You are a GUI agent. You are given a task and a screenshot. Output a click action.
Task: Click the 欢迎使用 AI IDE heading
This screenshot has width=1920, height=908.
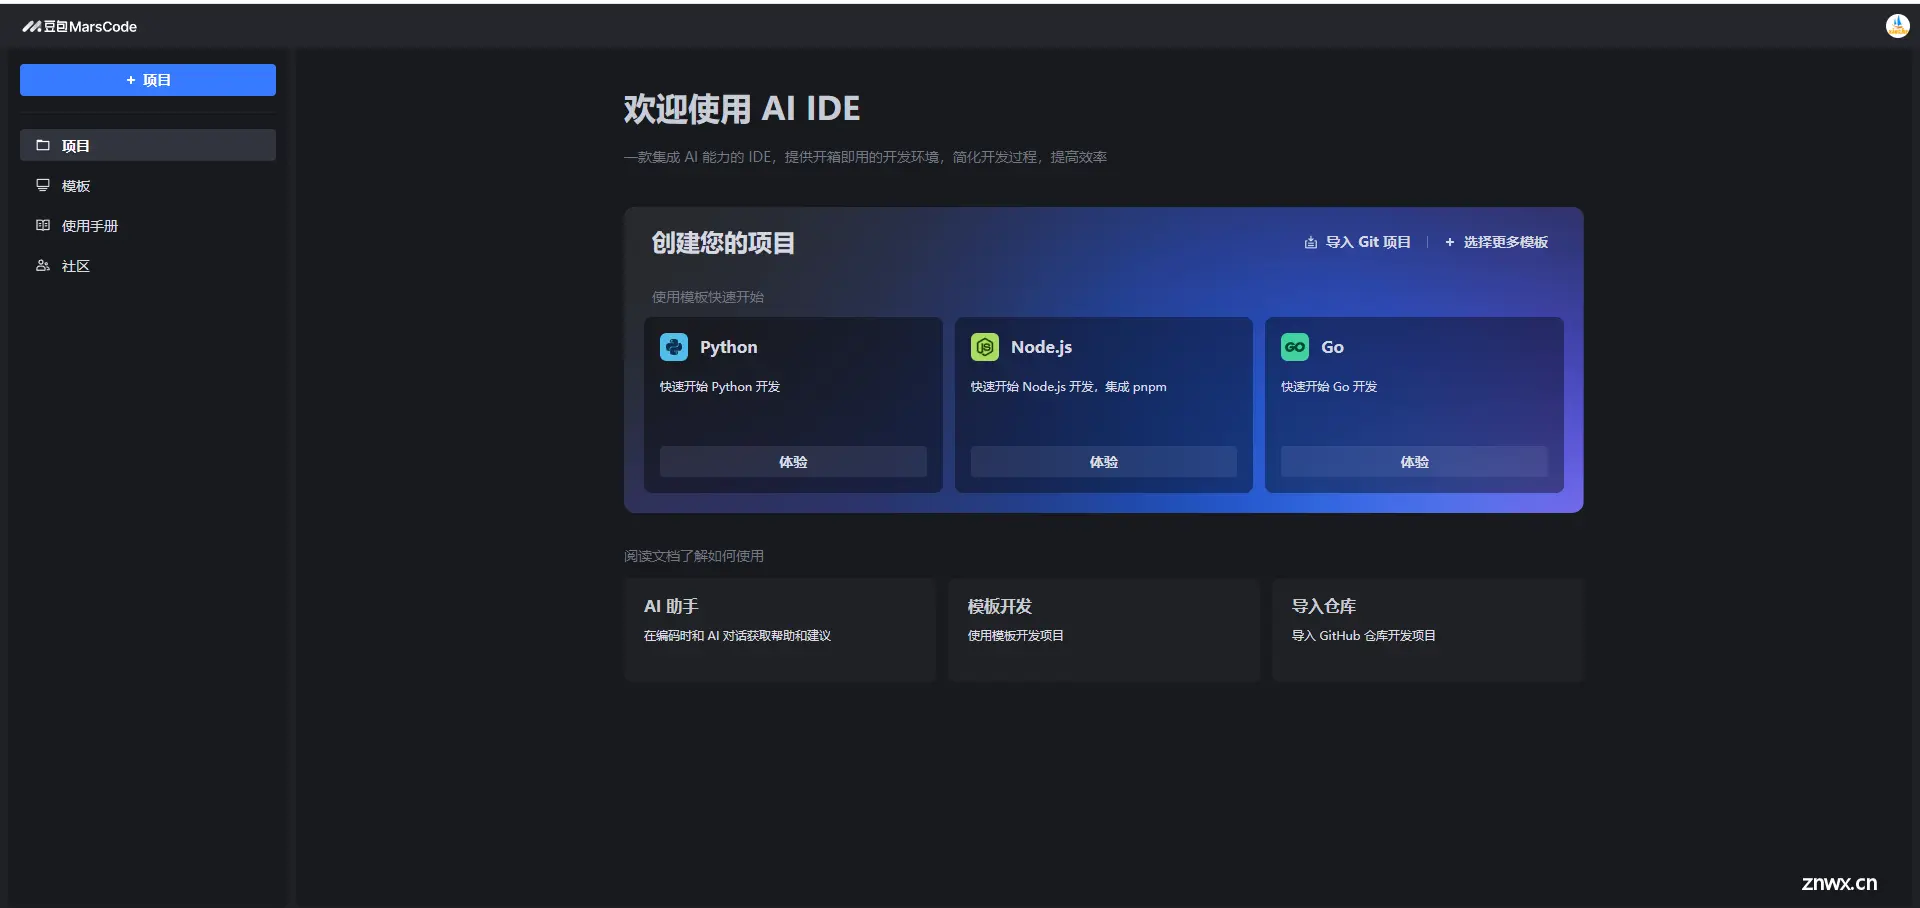pos(742,108)
